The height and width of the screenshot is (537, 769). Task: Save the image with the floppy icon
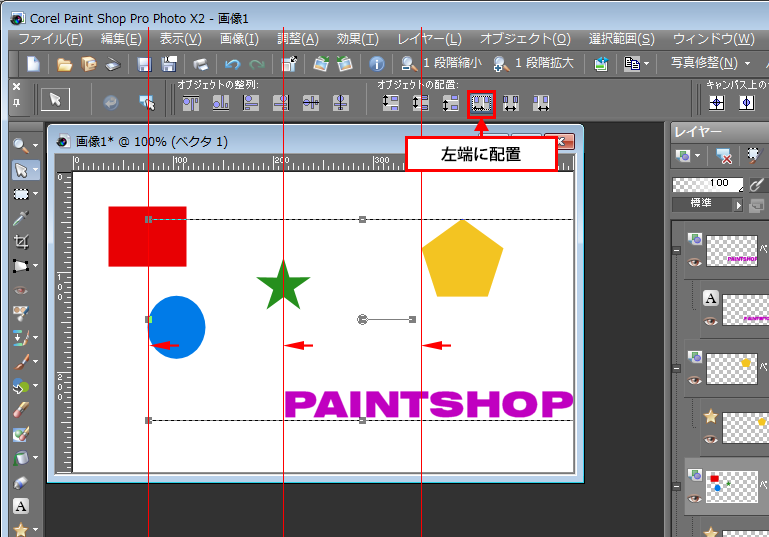[x=144, y=64]
